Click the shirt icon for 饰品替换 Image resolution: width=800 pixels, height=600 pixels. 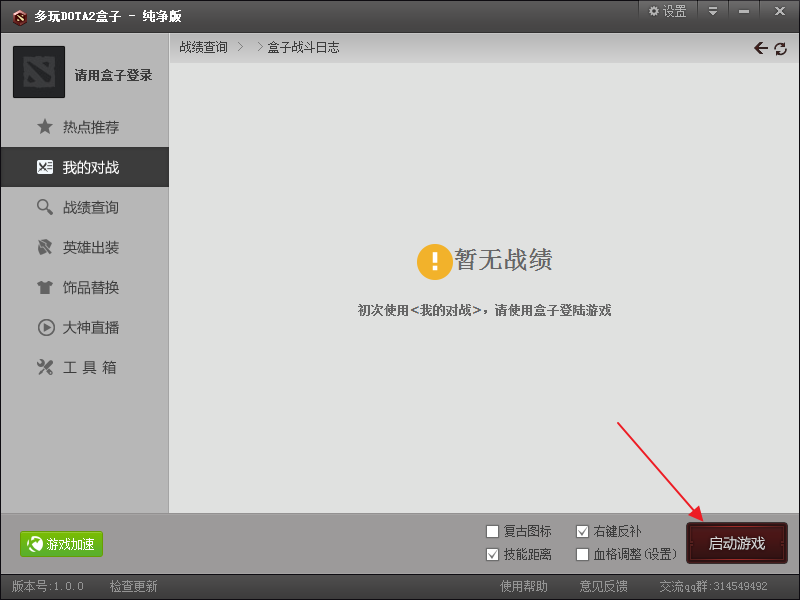pyautogui.click(x=45, y=287)
